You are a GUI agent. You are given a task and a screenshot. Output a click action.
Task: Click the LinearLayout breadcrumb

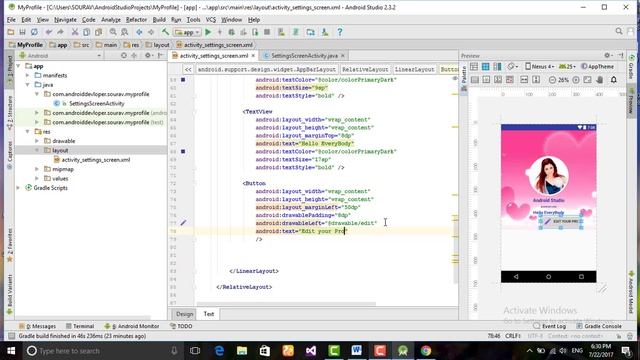click(x=414, y=69)
